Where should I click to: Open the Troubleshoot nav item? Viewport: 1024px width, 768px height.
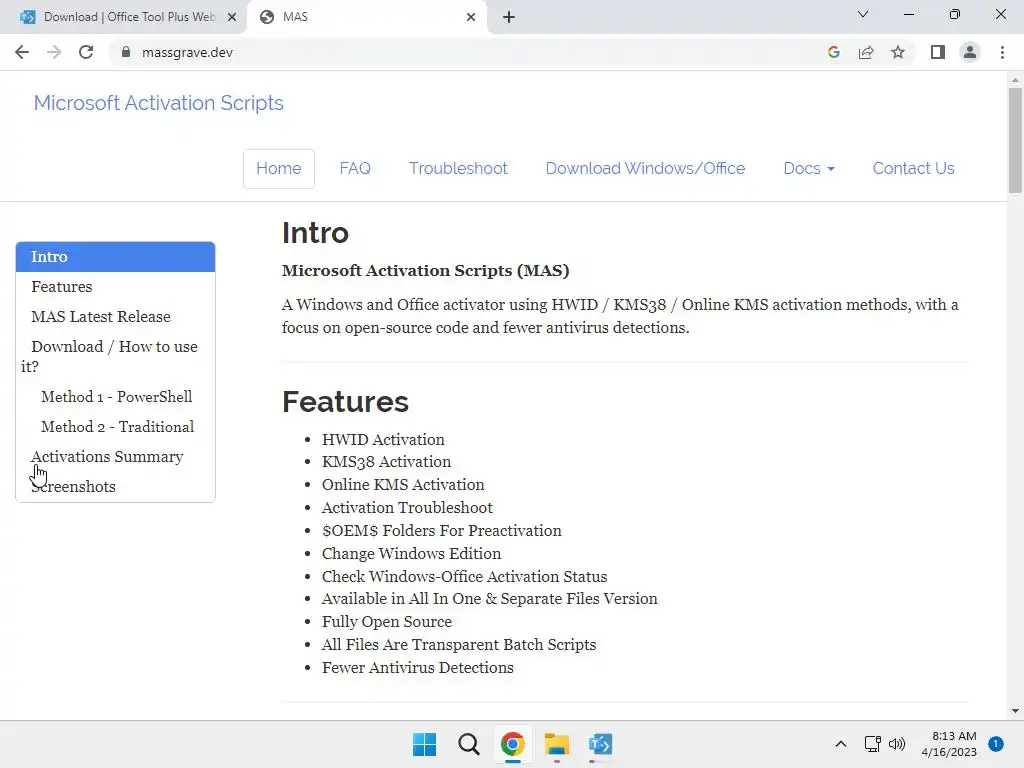click(458, 168)
